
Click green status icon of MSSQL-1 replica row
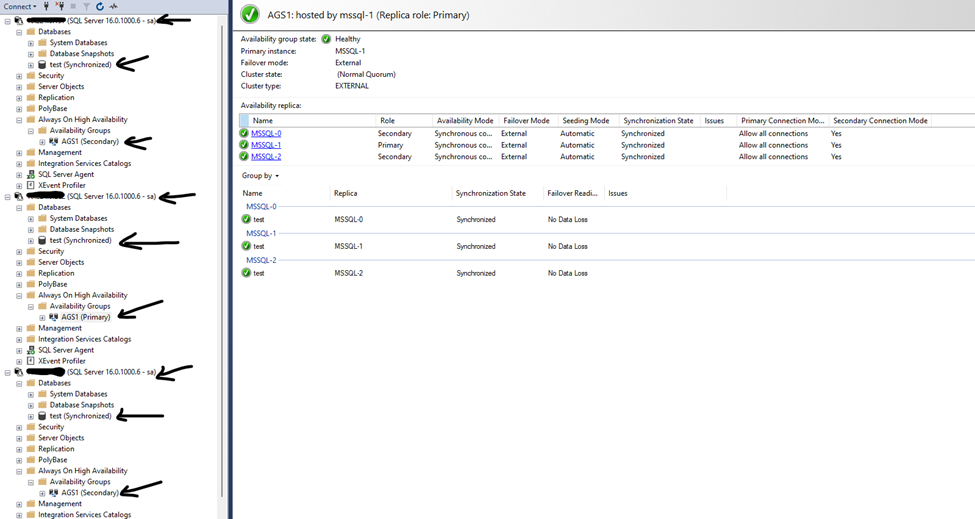(244, 145)
